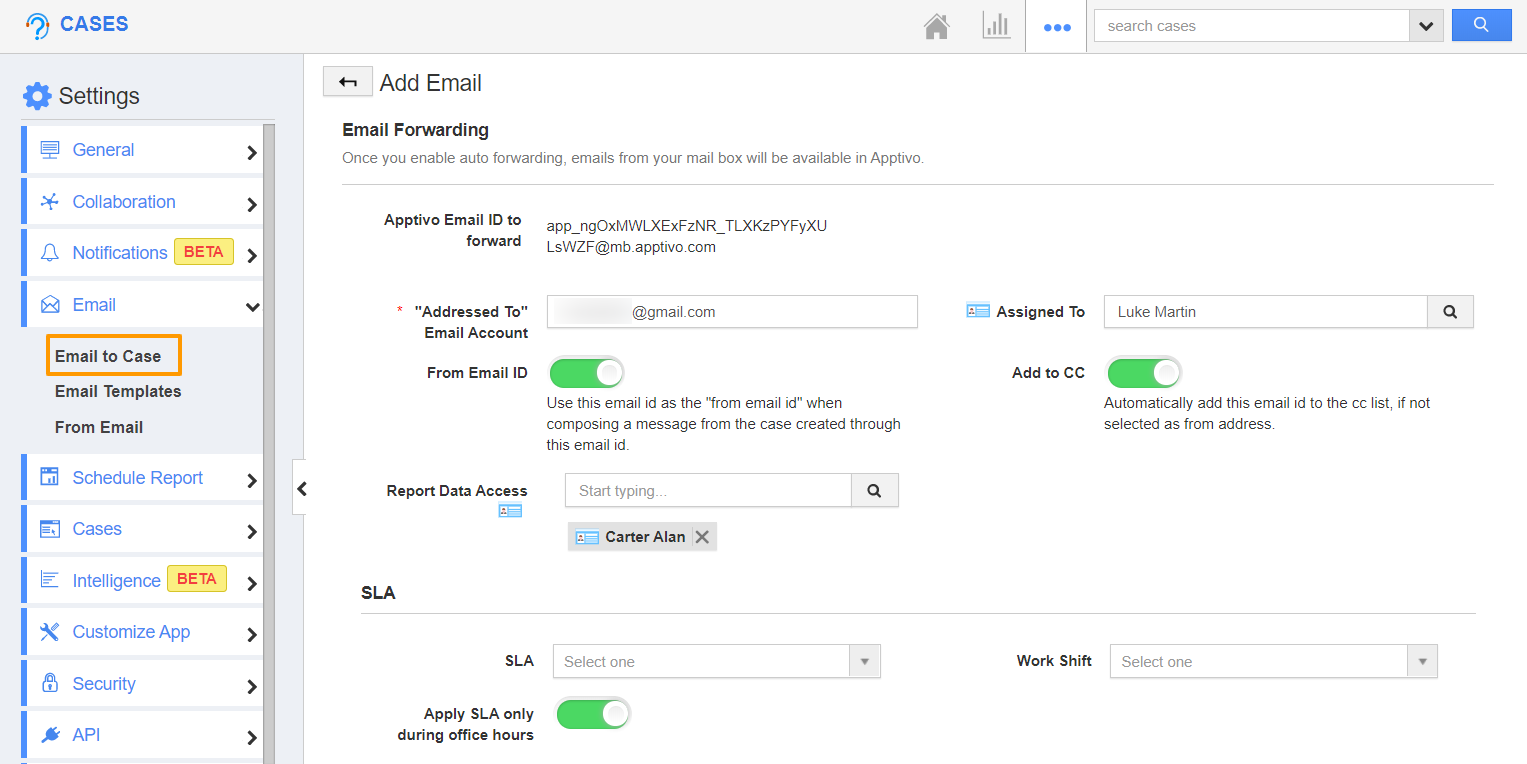This screenshot has width=1527, height=764.
Task: Expand the Schedule Report section chevron
Action: point(251,481)
